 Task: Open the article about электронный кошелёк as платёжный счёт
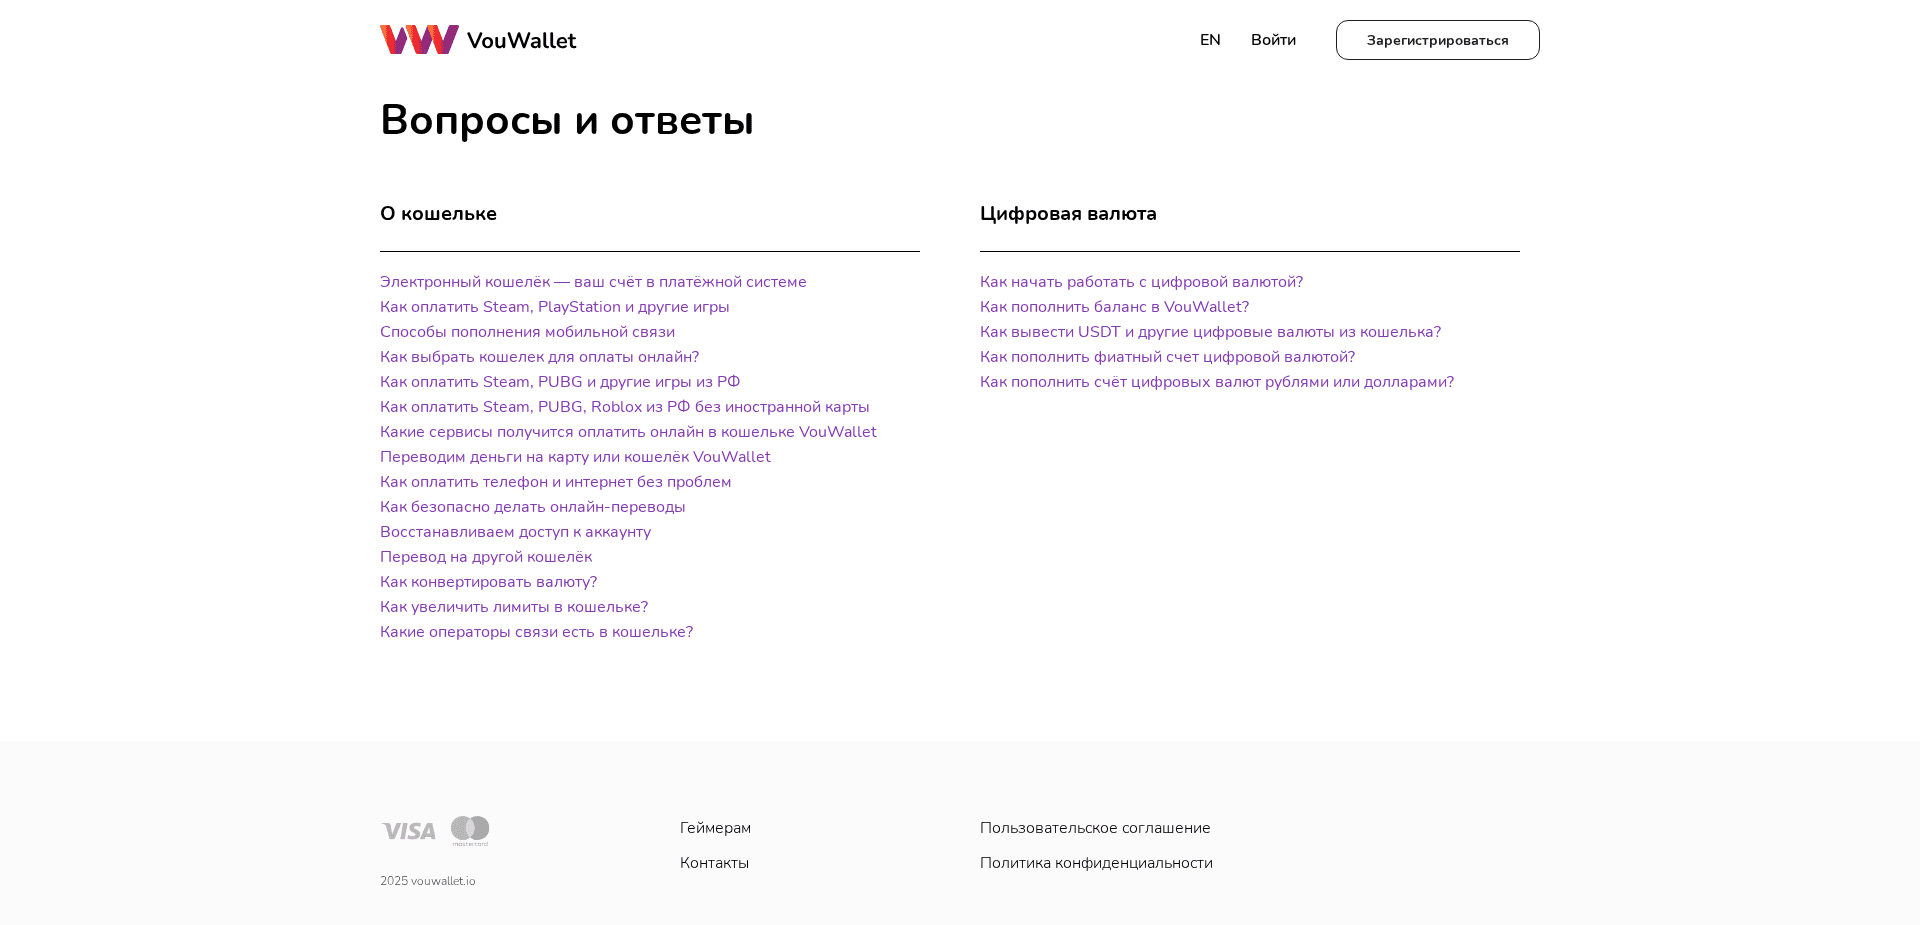593,282
